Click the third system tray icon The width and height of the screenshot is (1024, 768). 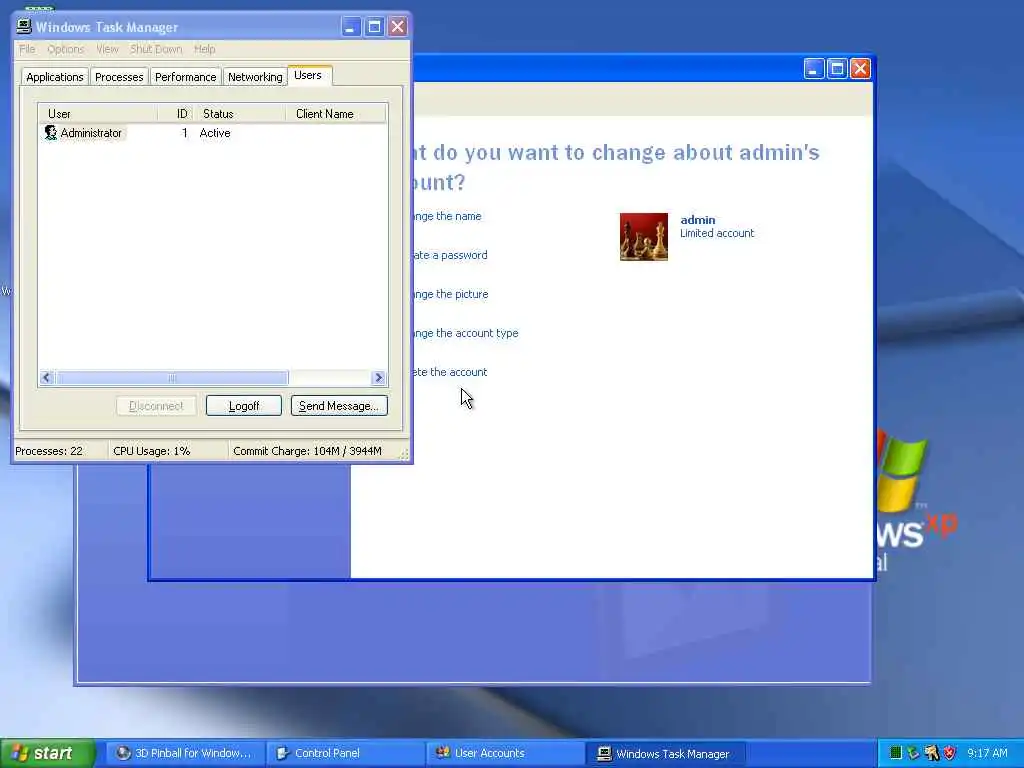tap(932, 753)
